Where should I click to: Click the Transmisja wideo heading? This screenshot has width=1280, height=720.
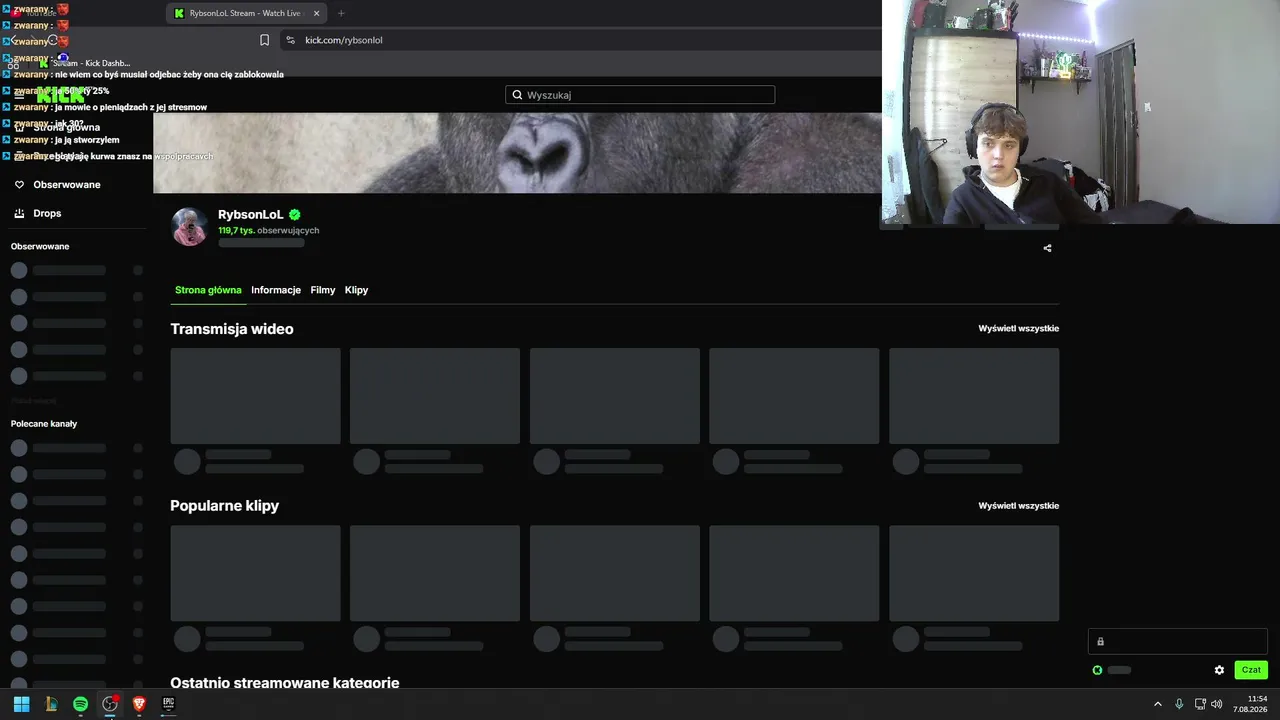pyautogui.click(x=232, y=329)
